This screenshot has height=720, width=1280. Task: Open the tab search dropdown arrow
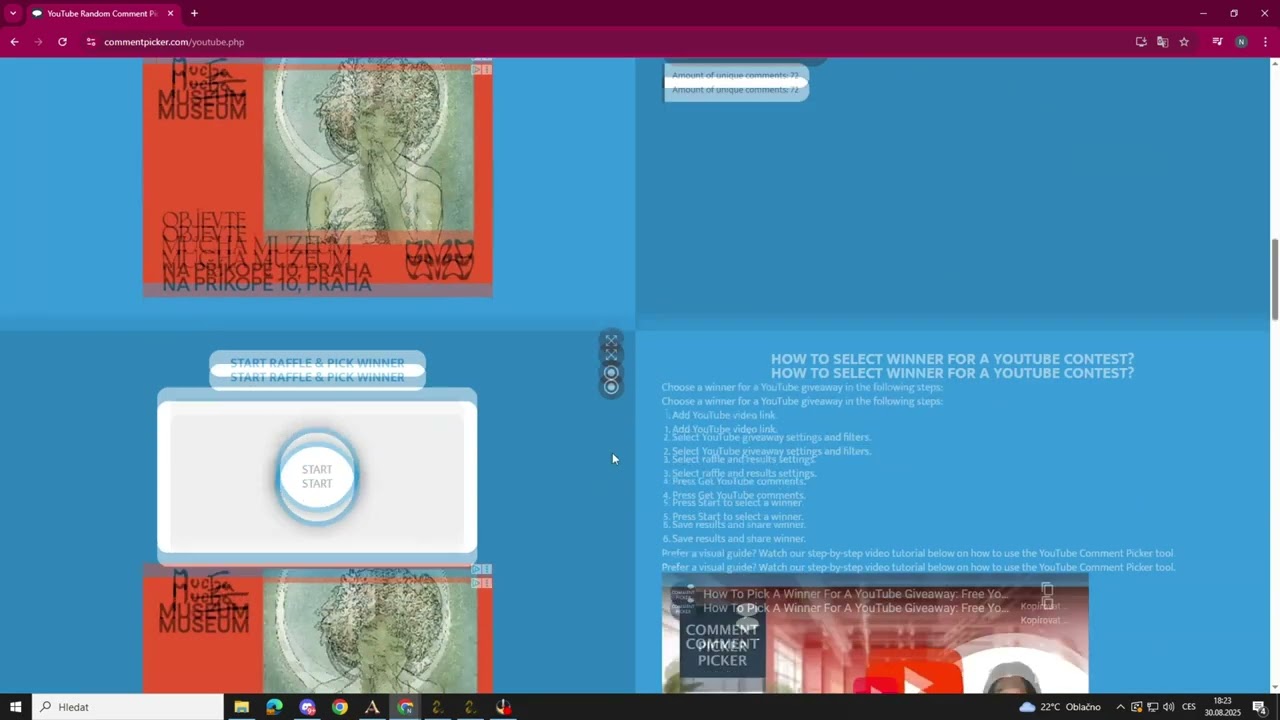13,14
